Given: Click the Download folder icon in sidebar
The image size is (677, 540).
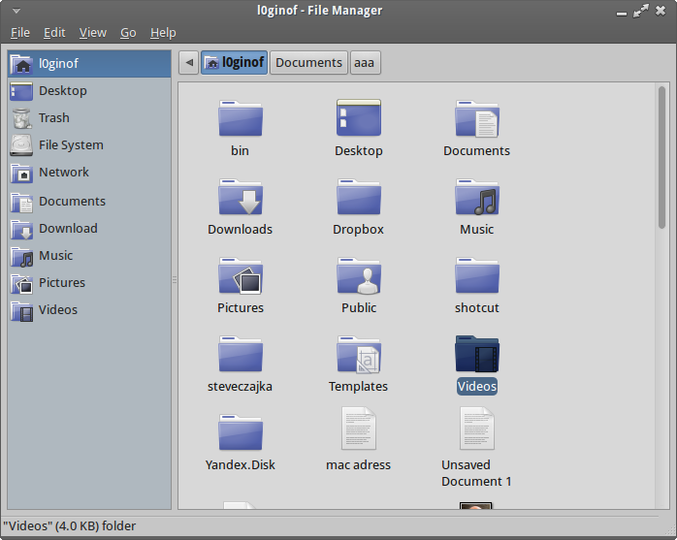Looking at the screenshot, I should (22, 229).
